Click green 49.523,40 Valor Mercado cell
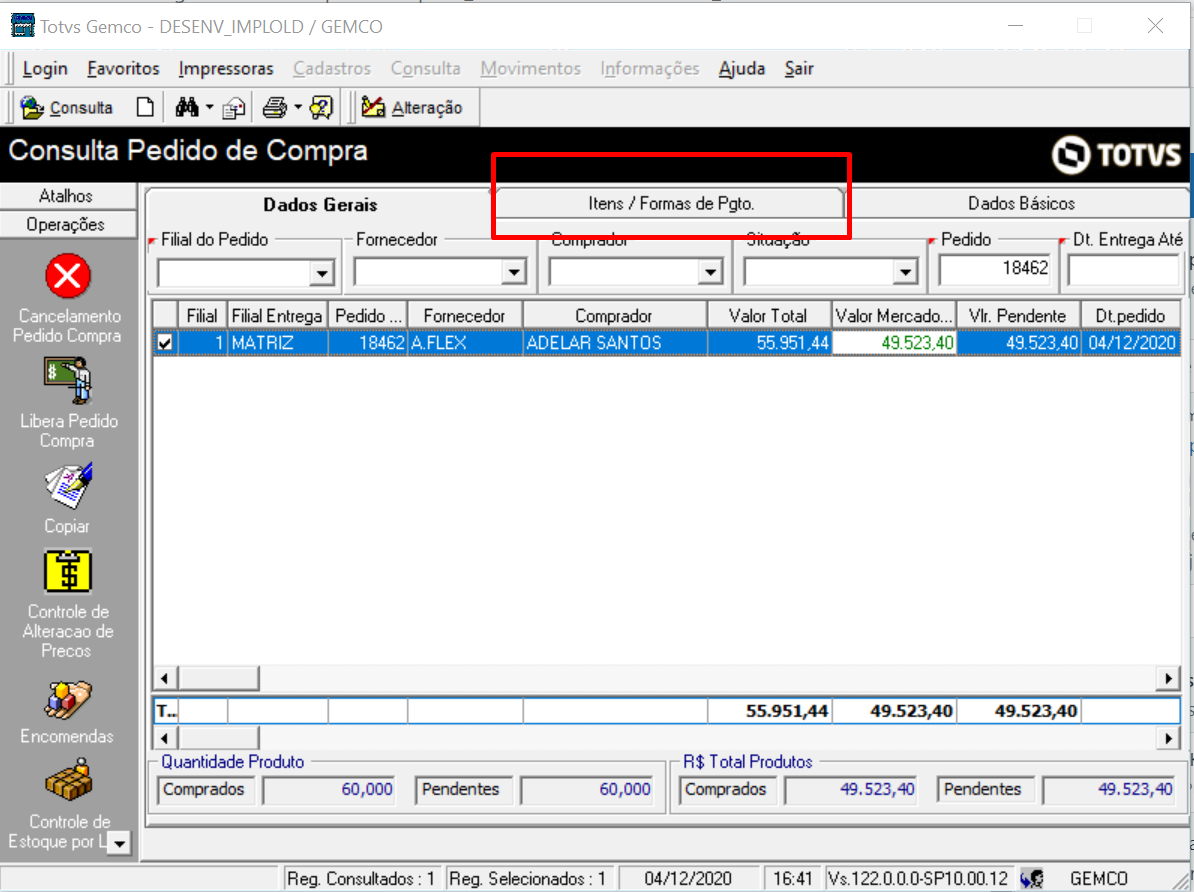 click(x=893, y=343)
